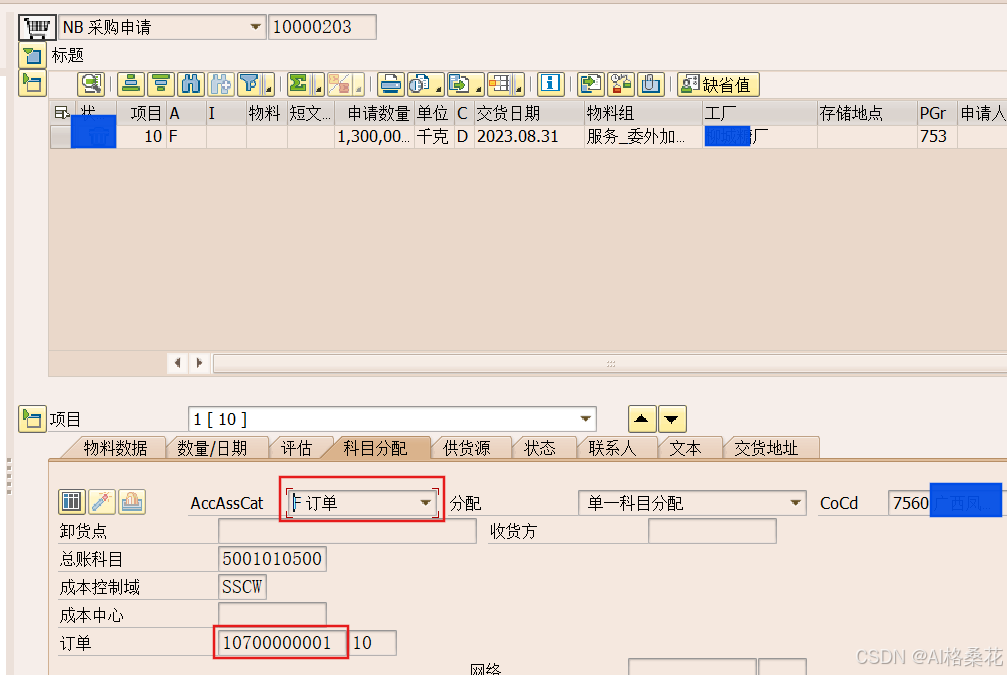Click the 交货日期 column header
Screen dimensions: 1007x675
[x=529, y=114]
